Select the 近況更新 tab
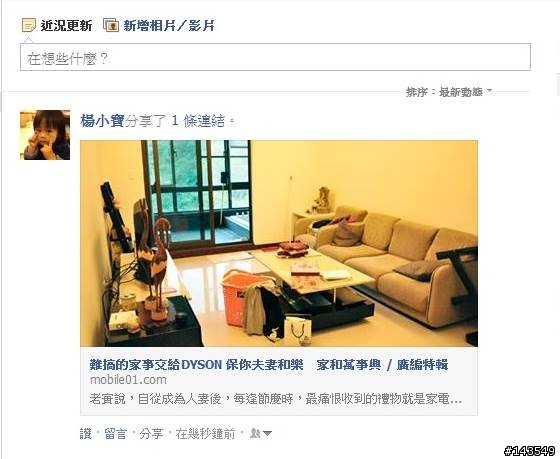560x459 pixels. 66,26
